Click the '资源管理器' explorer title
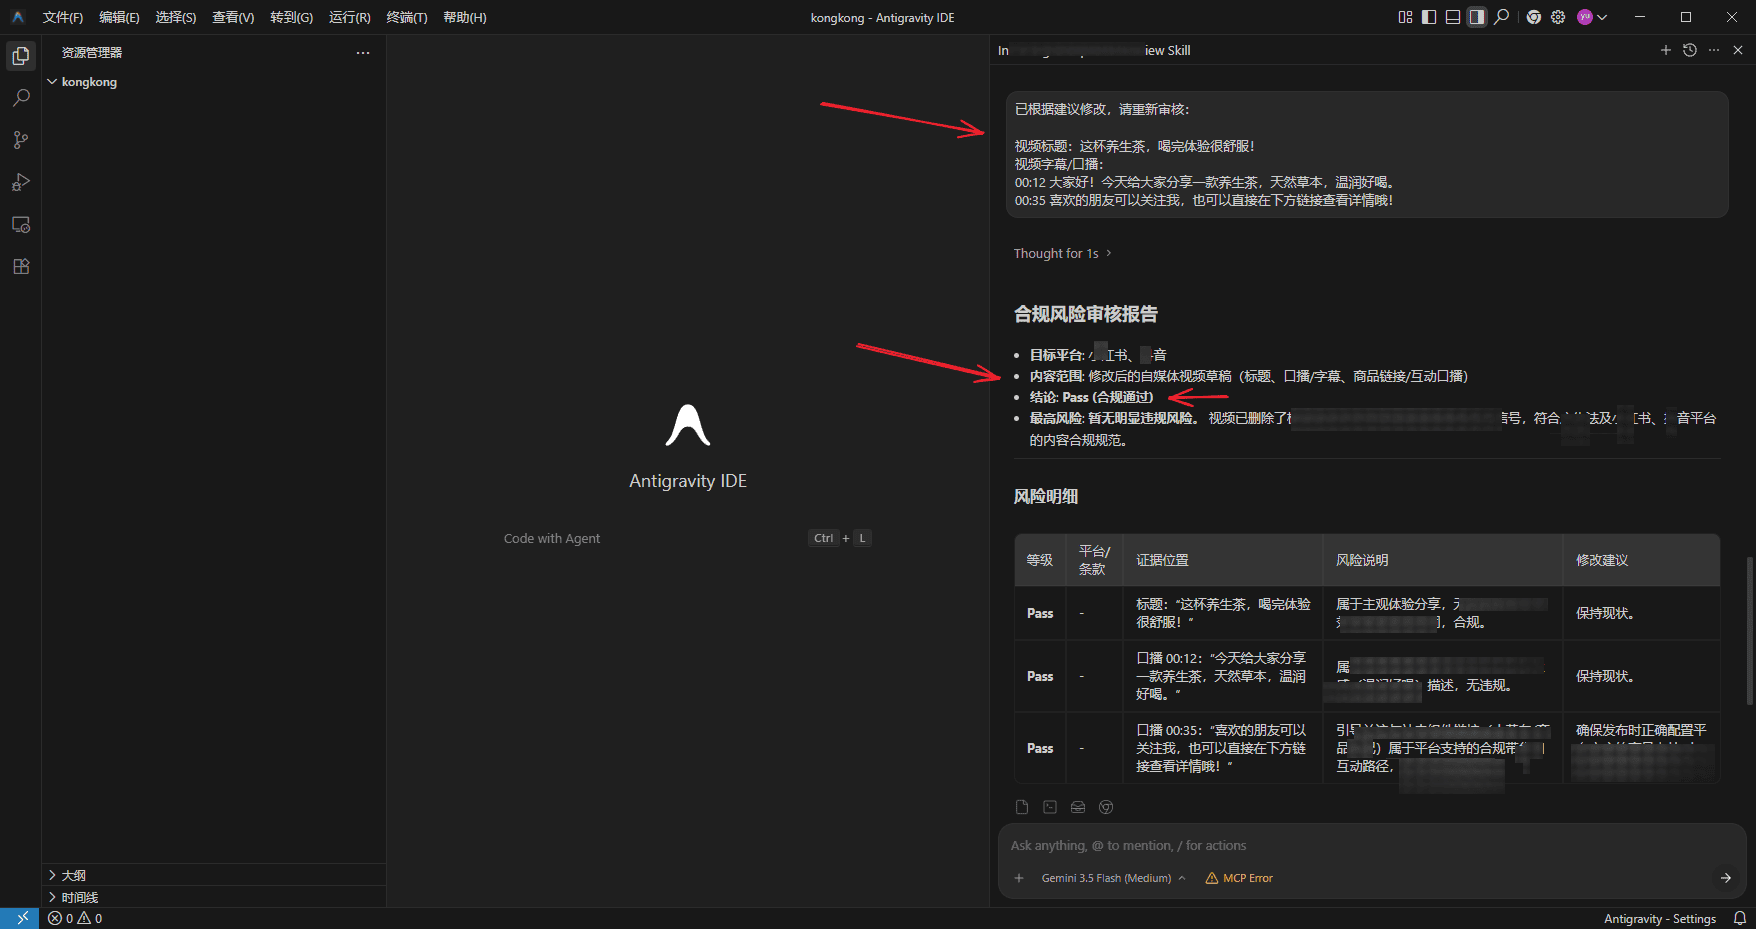 click(92, 53)
